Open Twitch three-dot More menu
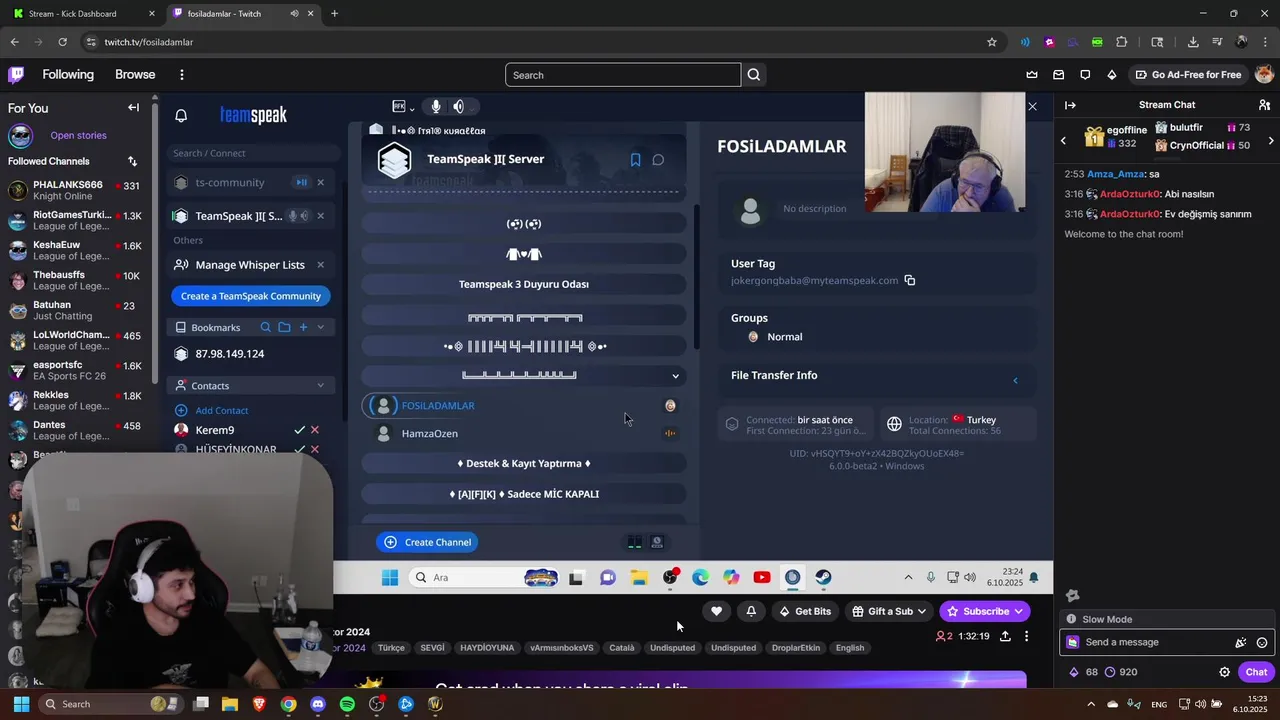 click(181, 75)
